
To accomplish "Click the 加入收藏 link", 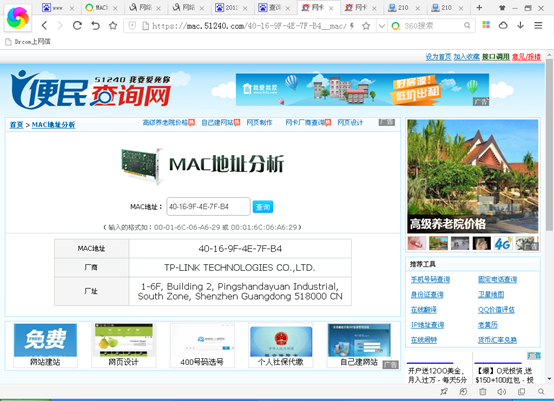I will tap(466, 57).
